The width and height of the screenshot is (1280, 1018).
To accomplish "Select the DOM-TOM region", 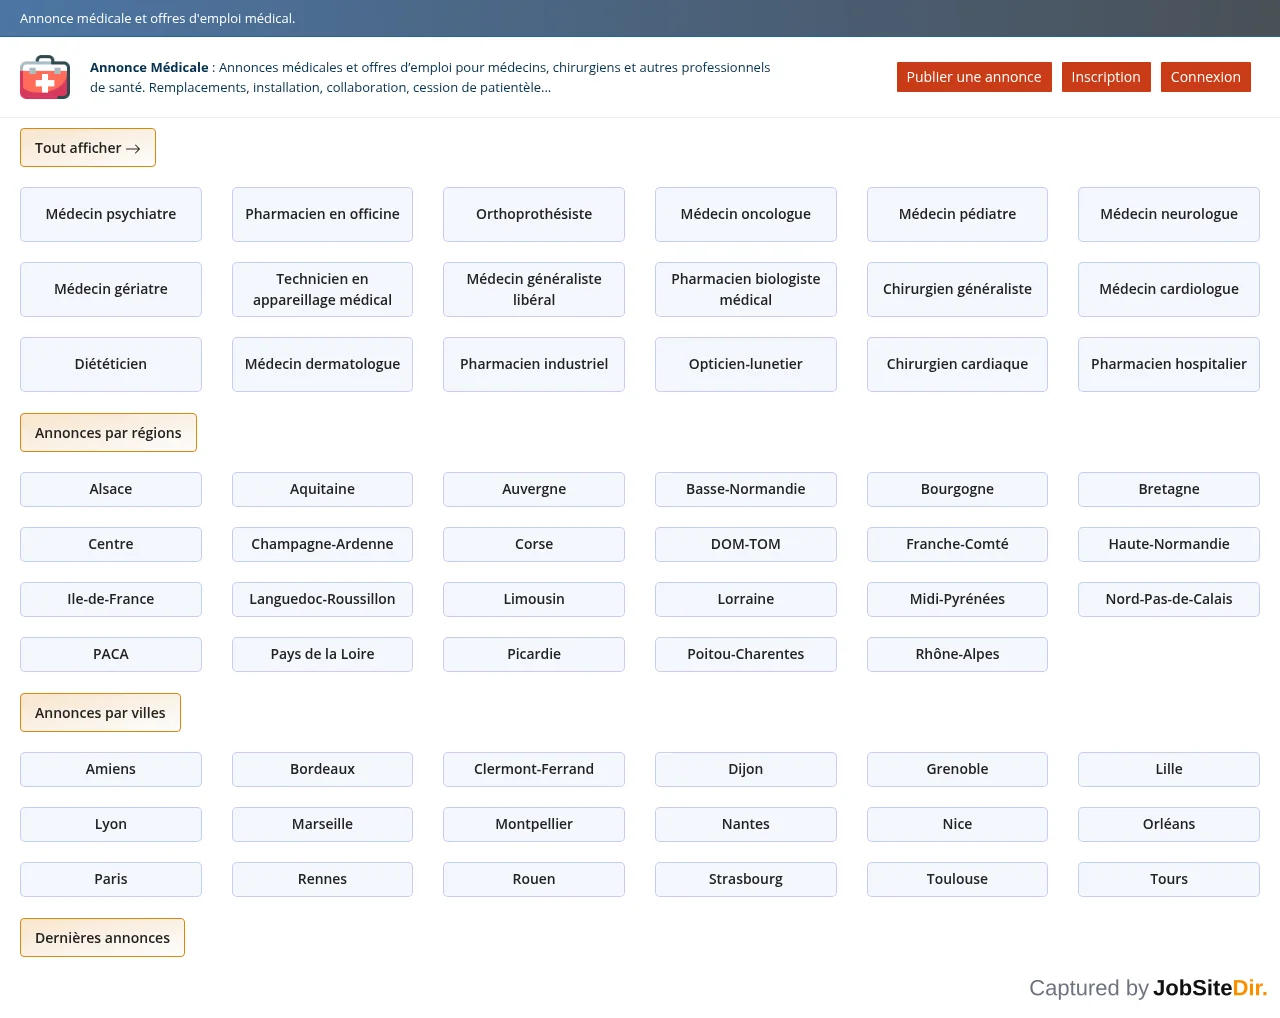I will pos(746,544).
